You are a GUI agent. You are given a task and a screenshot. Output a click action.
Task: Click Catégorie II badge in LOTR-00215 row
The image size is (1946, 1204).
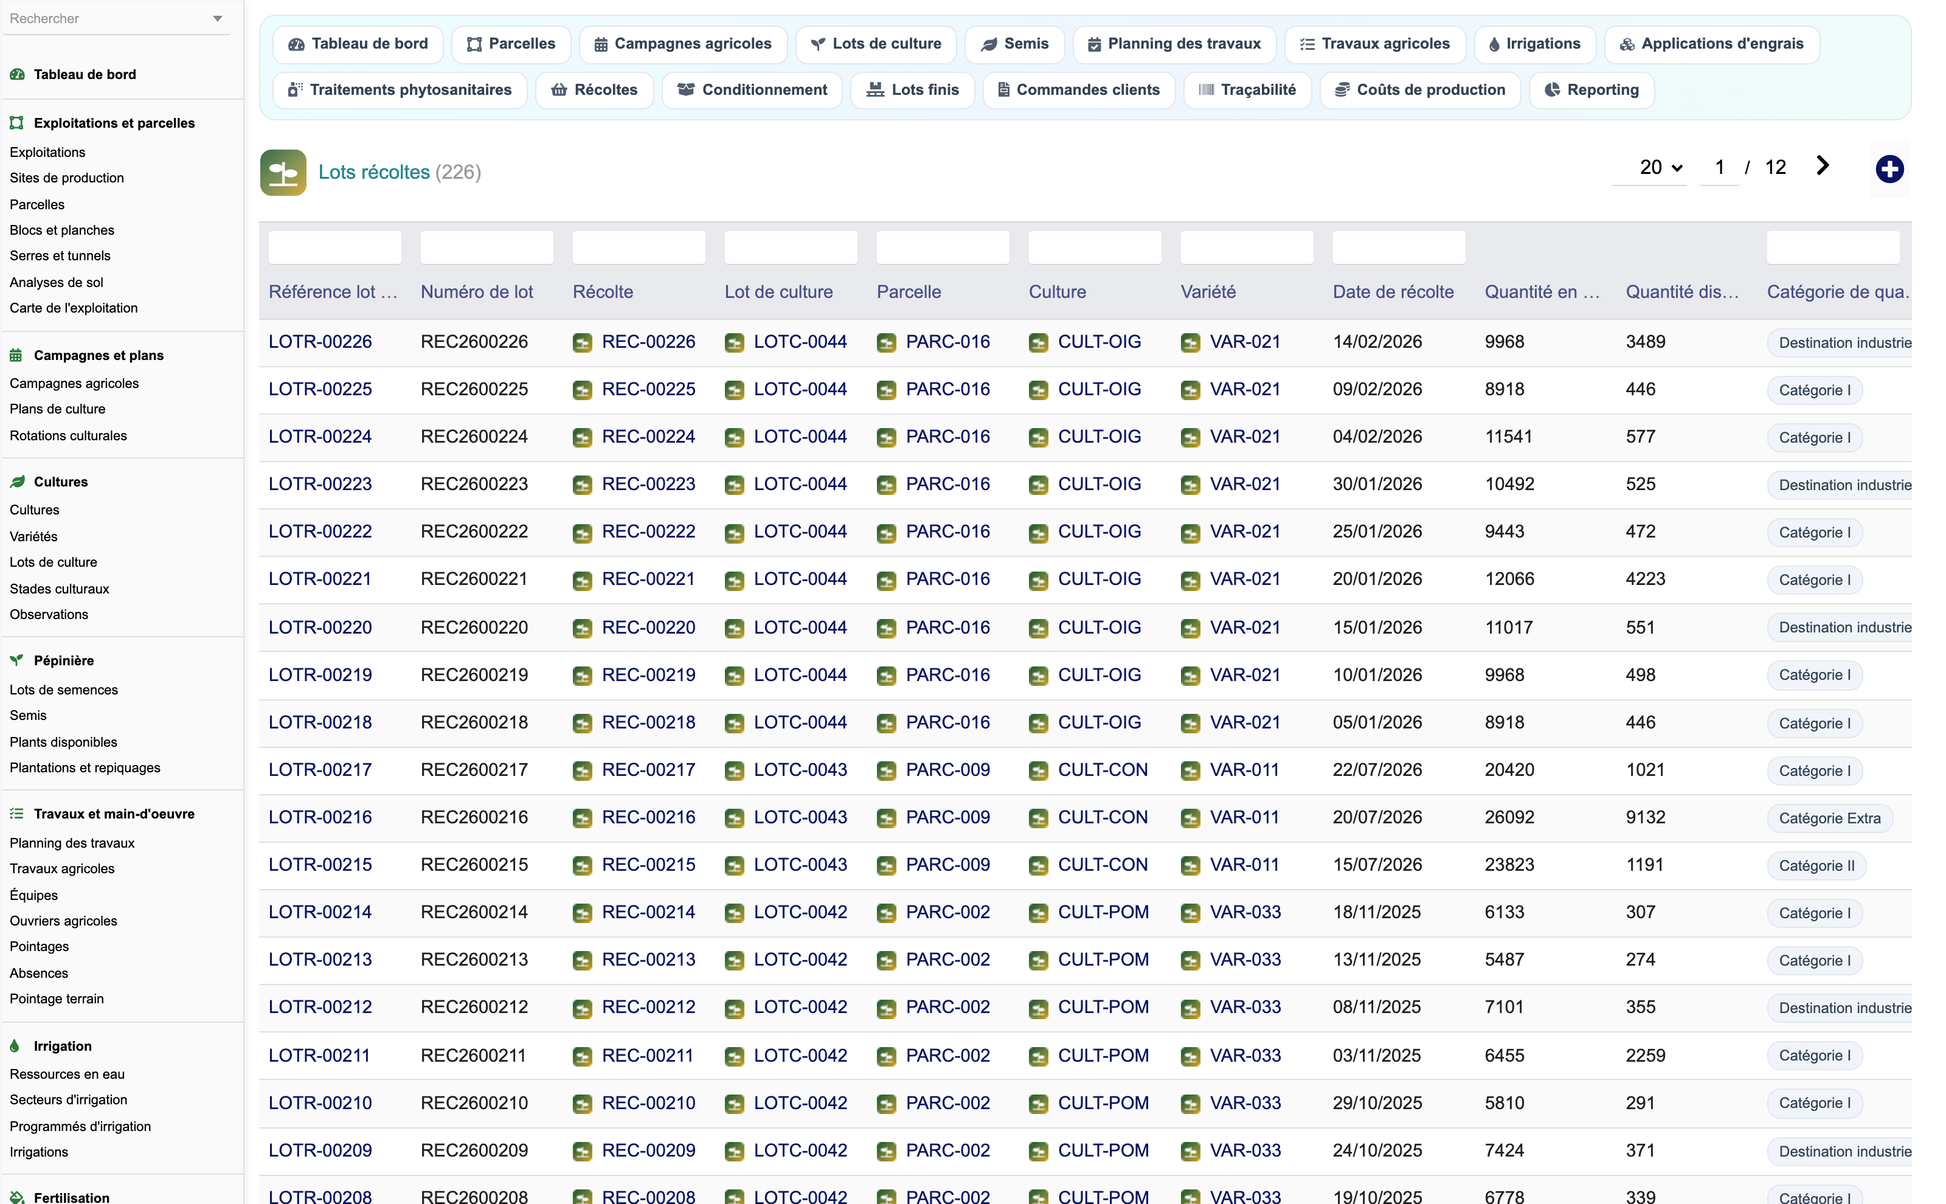click(x=1816, y=866)
